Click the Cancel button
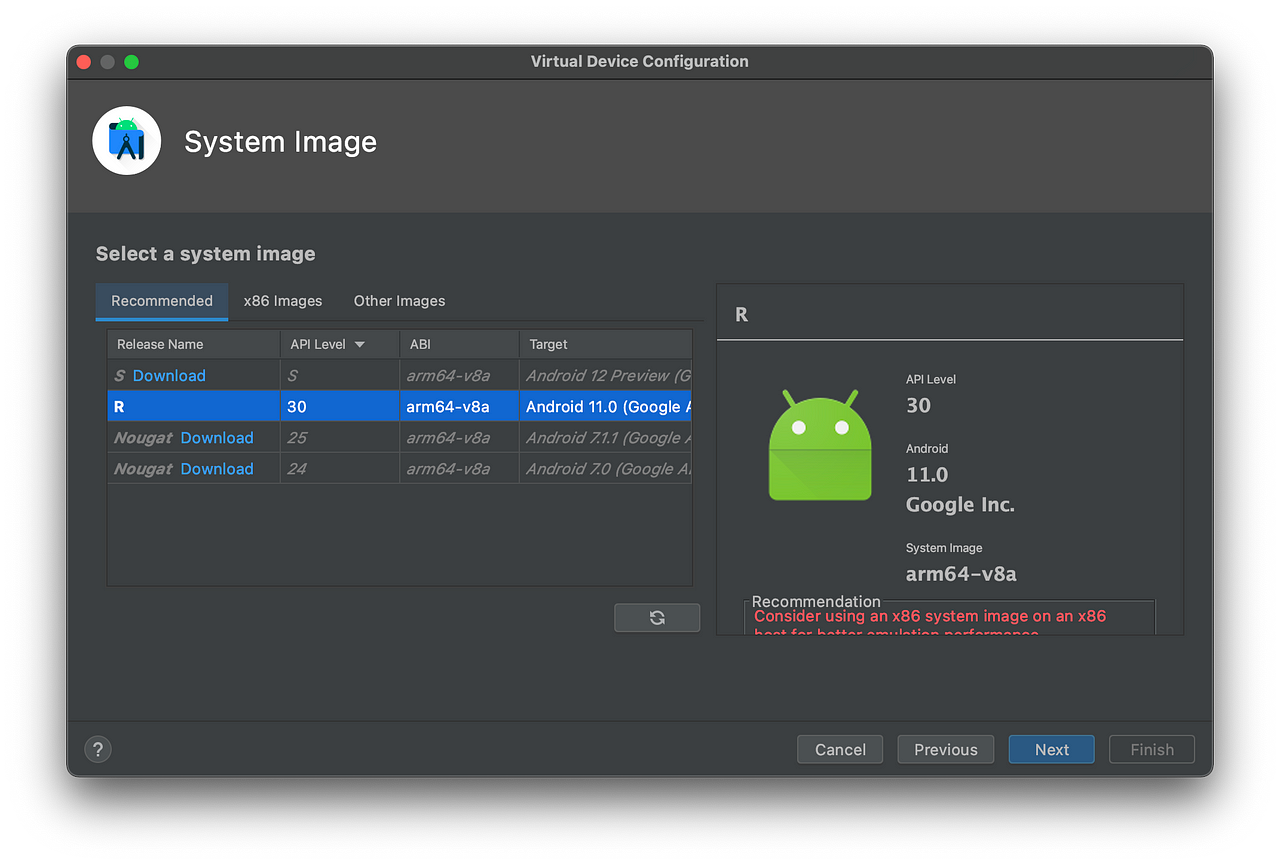The width and height of the screenshot is (1280, 865). click(x=840, y=750)
